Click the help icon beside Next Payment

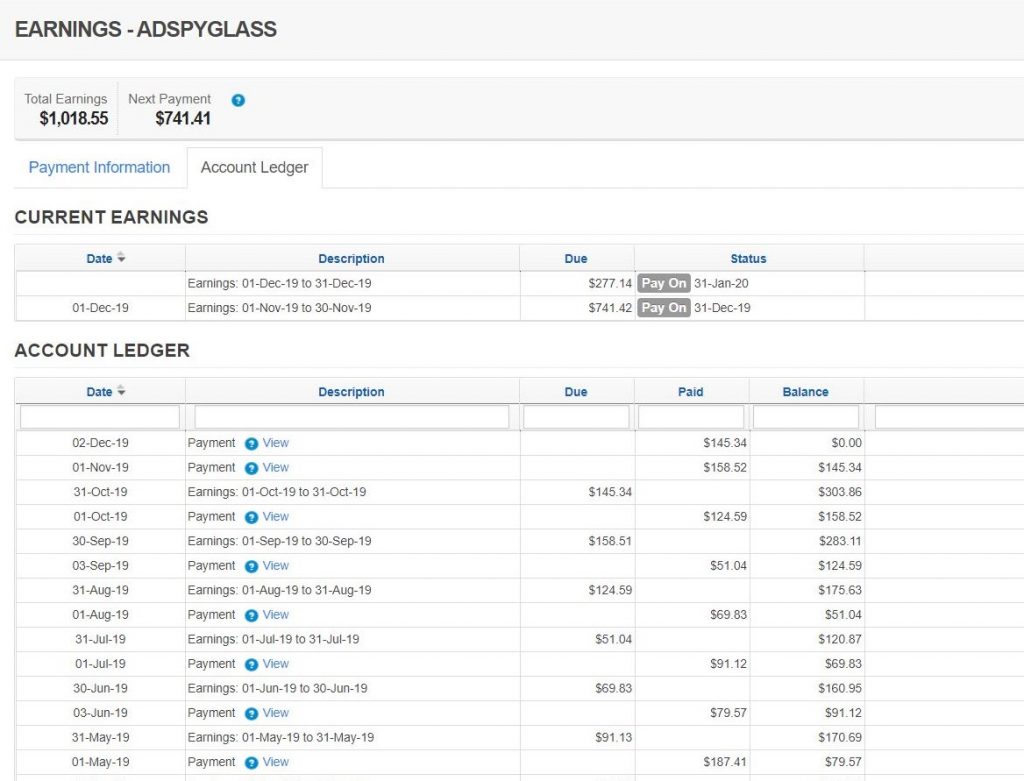coord(238,100)
